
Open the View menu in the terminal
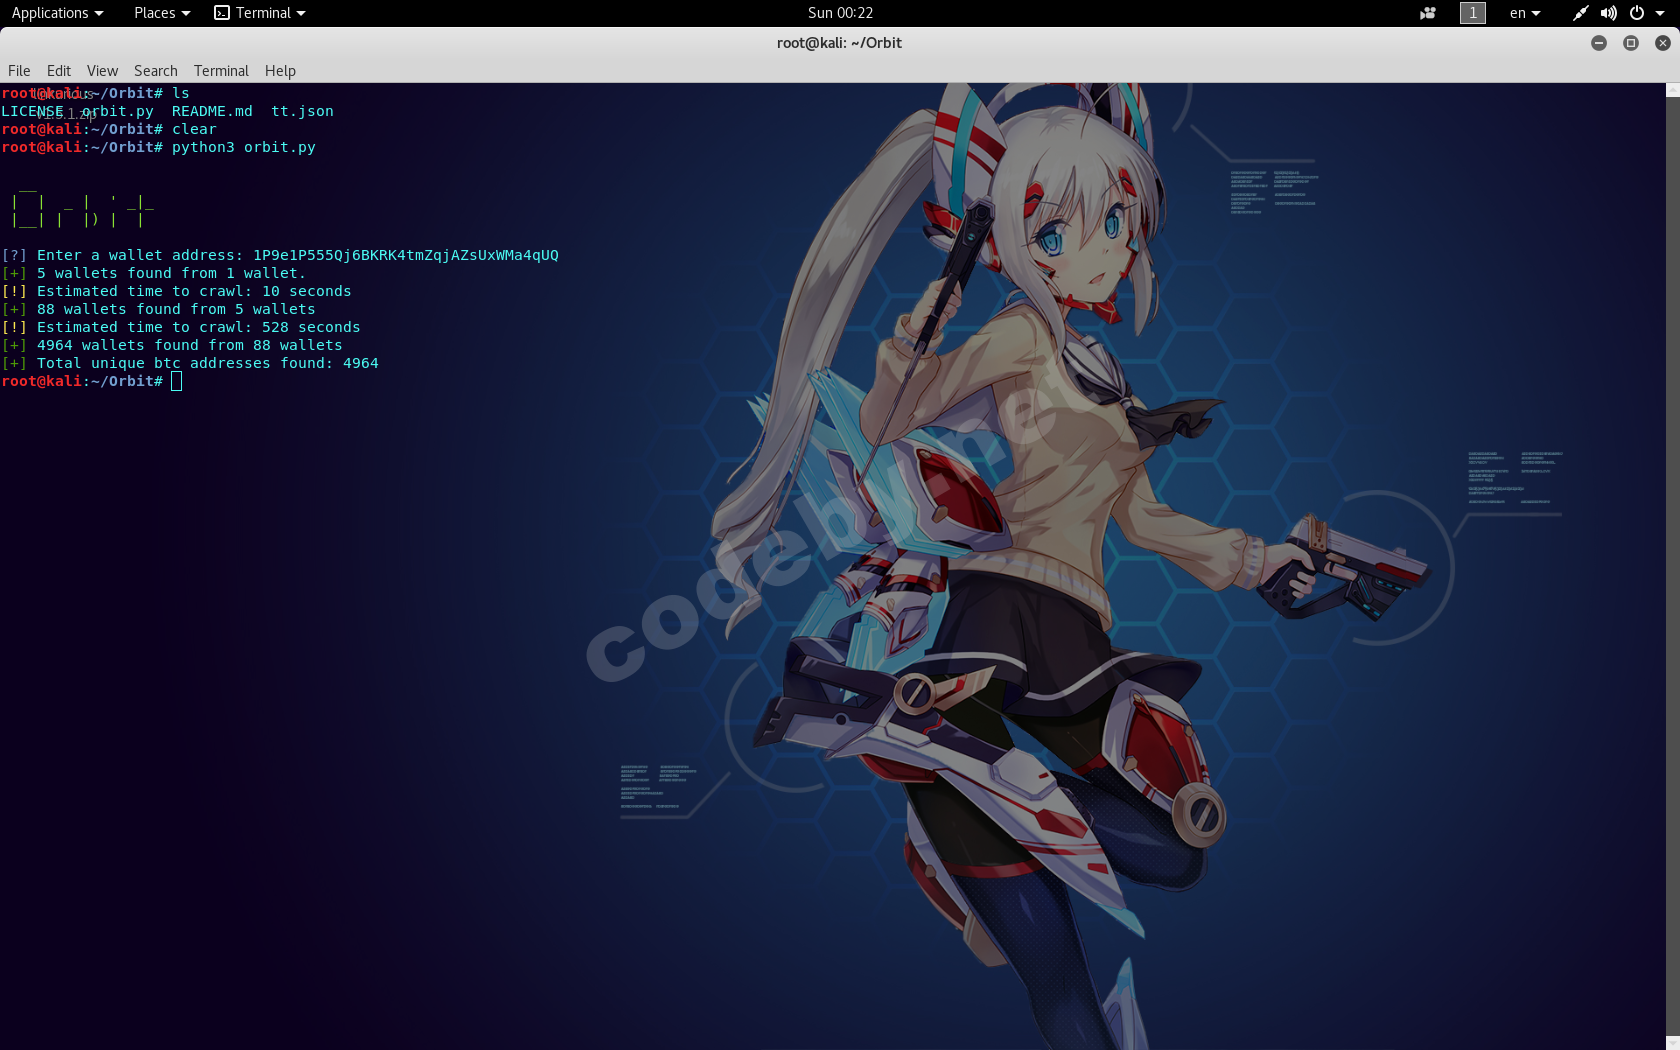pos(102,71)
